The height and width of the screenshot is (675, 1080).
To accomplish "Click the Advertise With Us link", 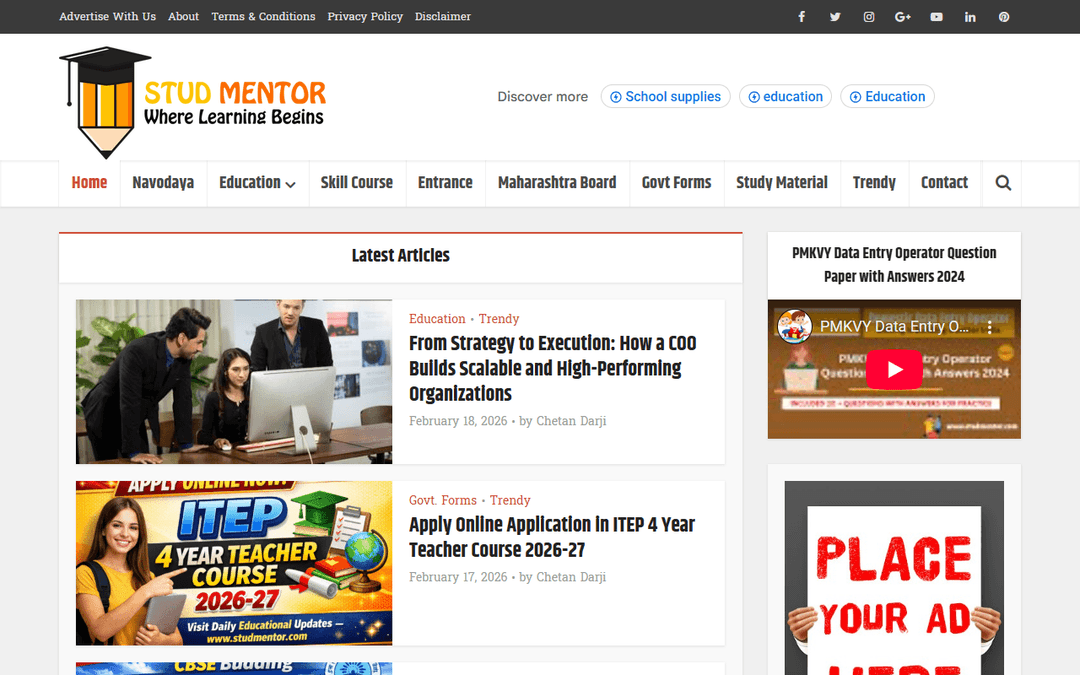I will pyautogui.click(x=107, y=17).
